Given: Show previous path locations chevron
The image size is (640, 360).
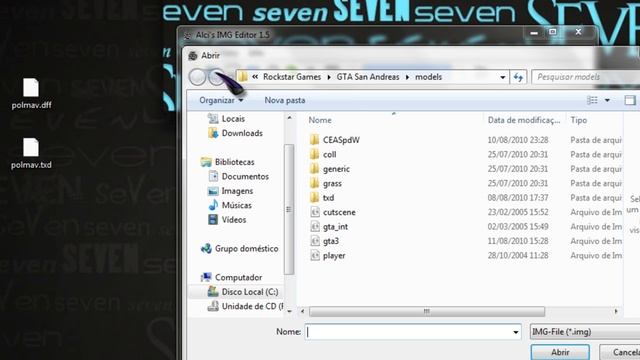Looking at the screenshot, I should pyautogui.click(x=255, y=77).
